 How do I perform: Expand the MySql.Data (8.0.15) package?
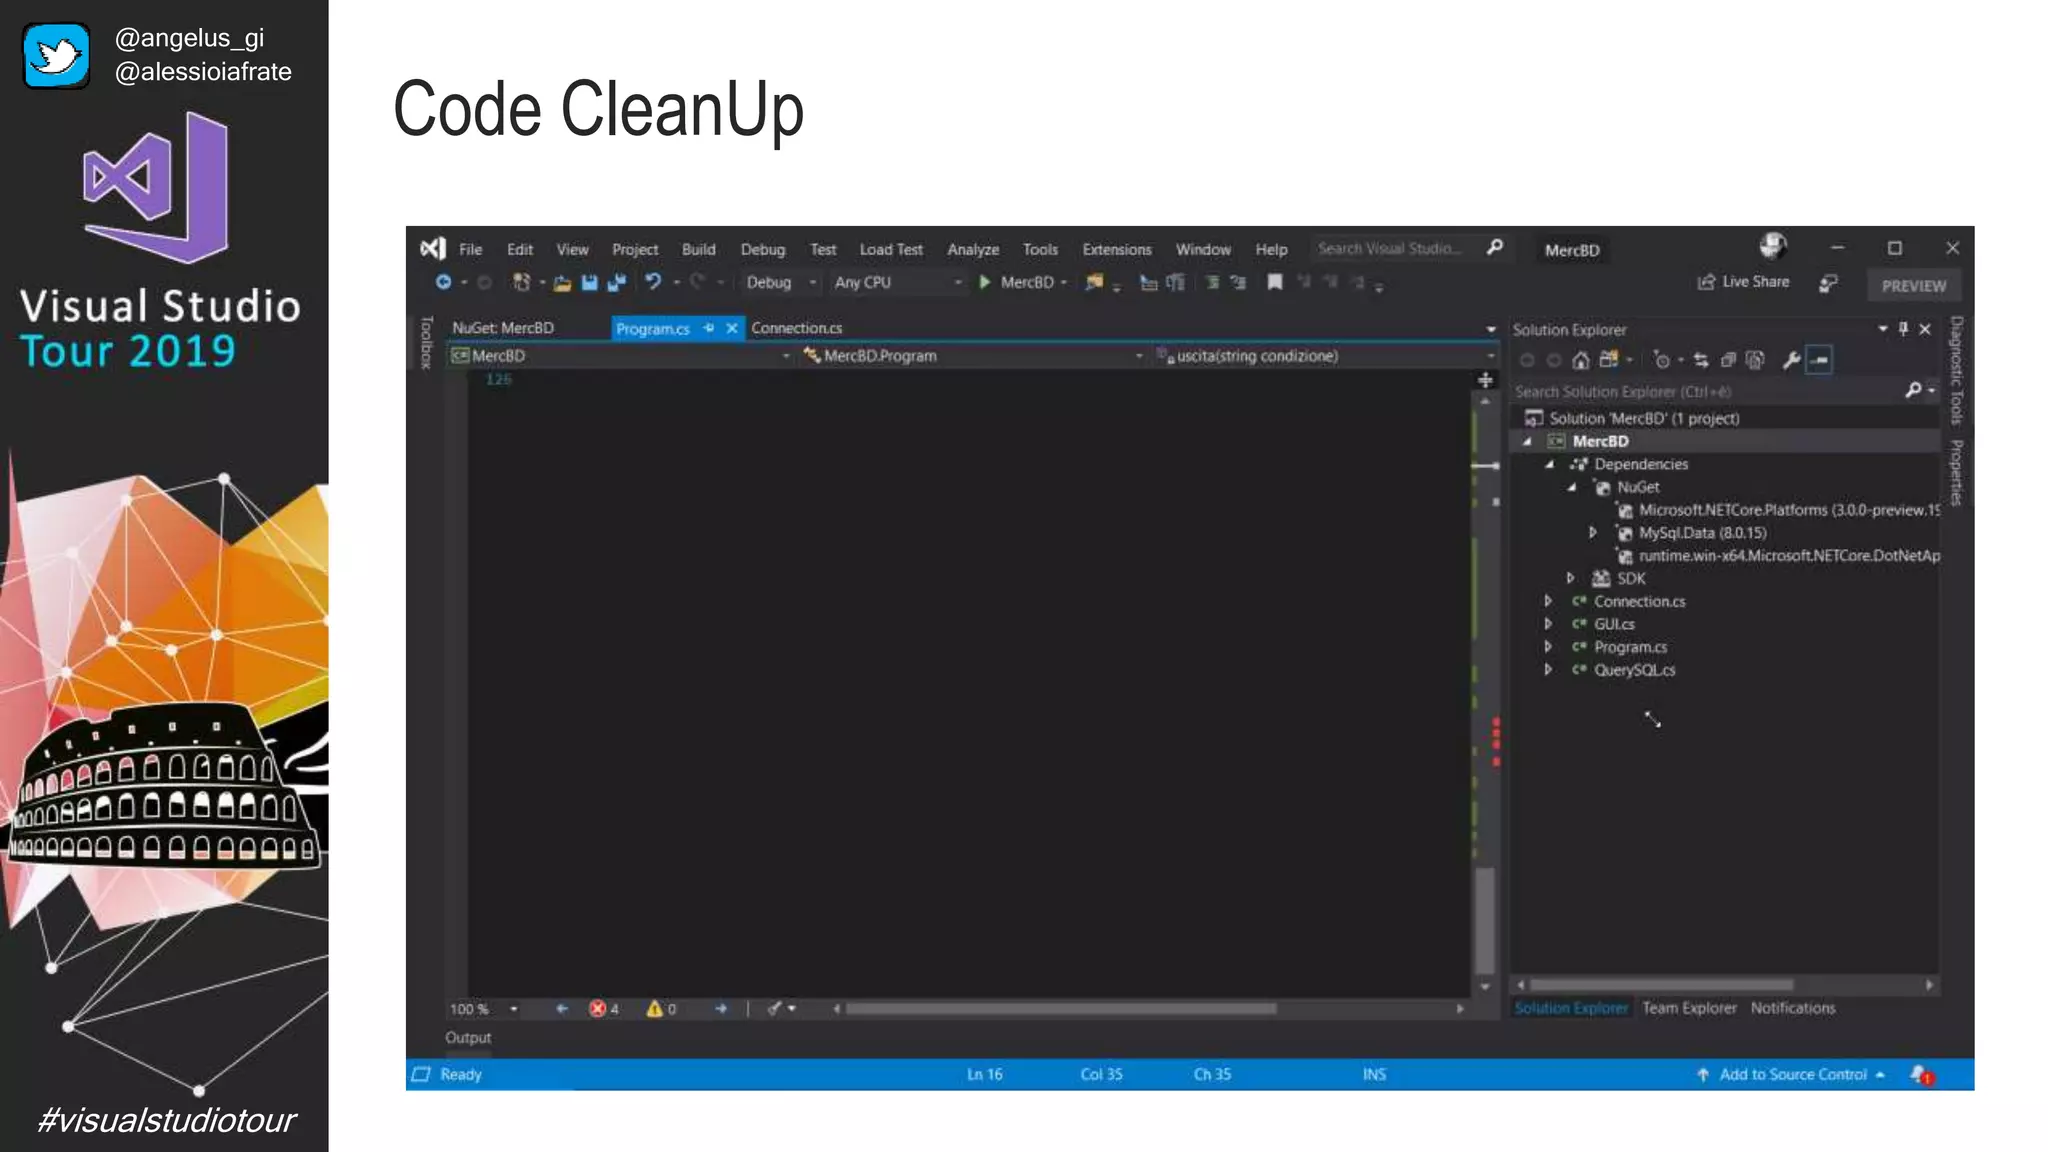pos(1593,533)
